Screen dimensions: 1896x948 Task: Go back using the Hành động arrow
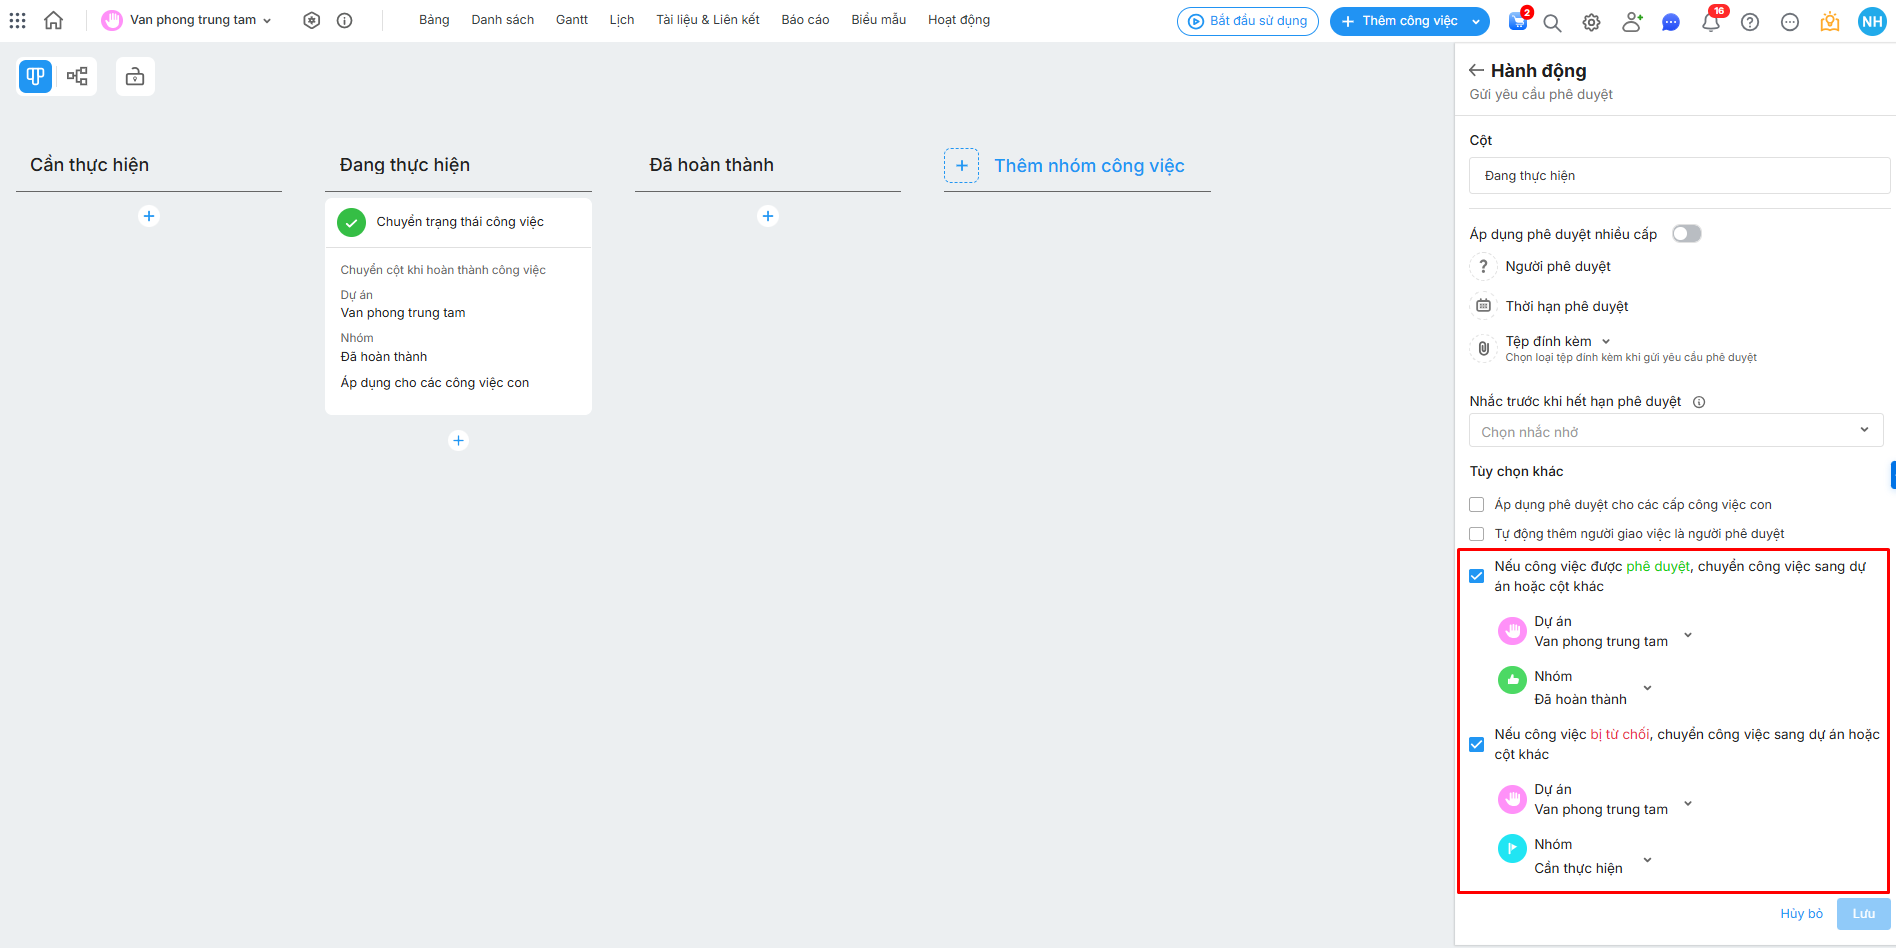tap(1476, 70)
